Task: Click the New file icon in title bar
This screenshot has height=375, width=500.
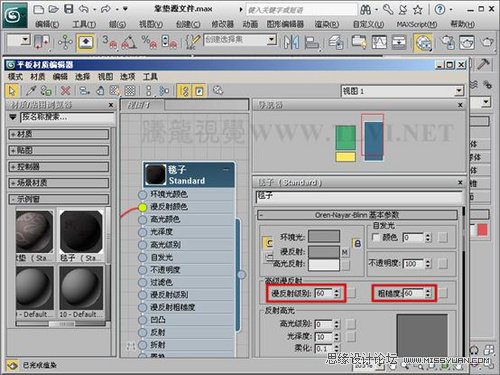Action: pos(39,9)
